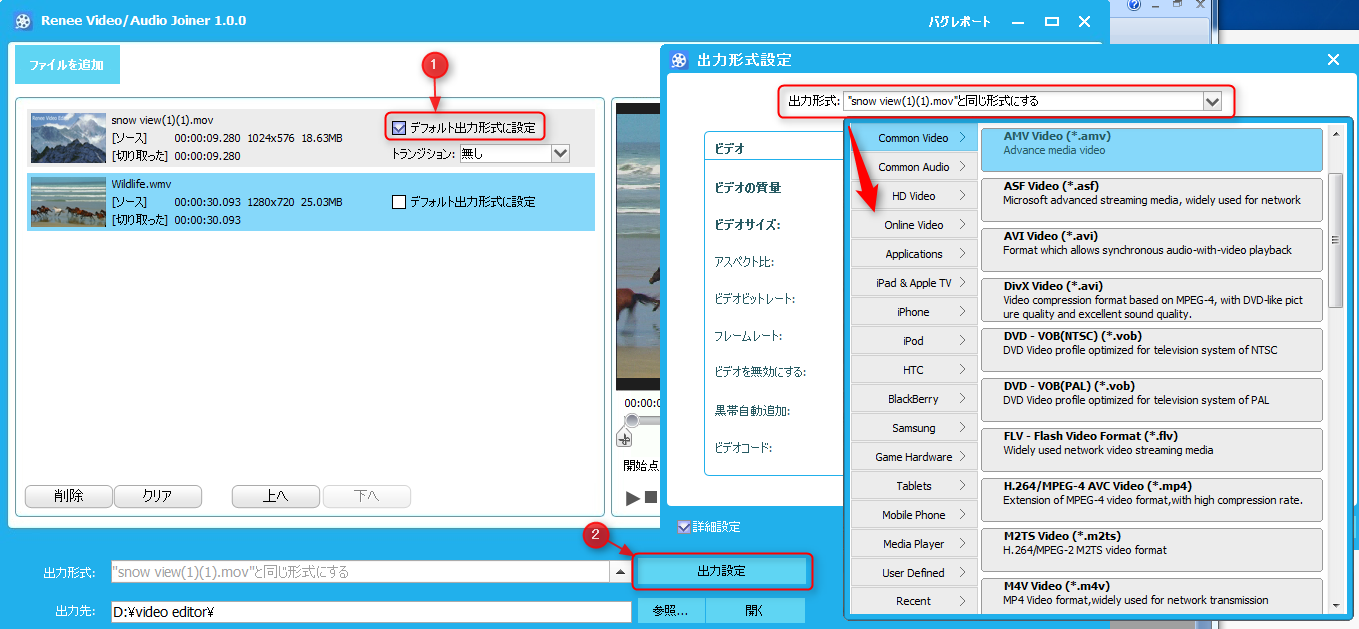Check default output format for Wildlife.wmv
The height and width of the screenshot is (629, 1359).
click(x=399, y=202)
